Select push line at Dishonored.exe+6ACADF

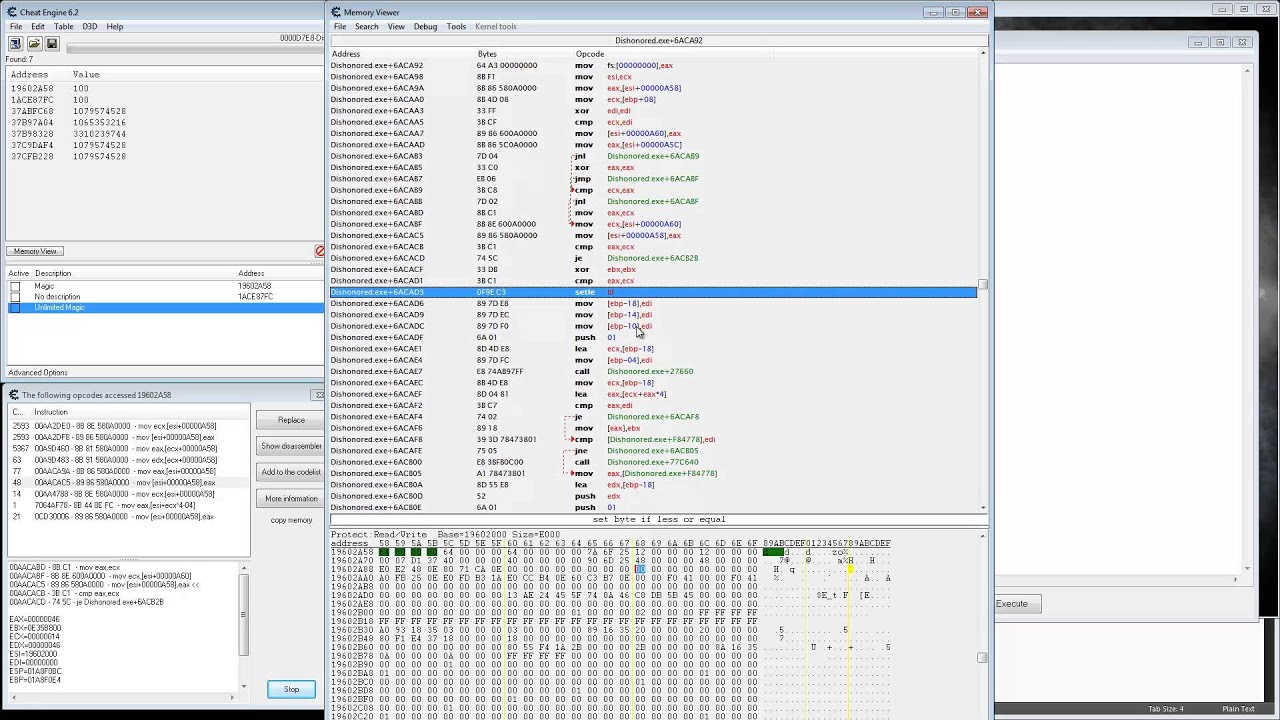click(x=653, y=337)
